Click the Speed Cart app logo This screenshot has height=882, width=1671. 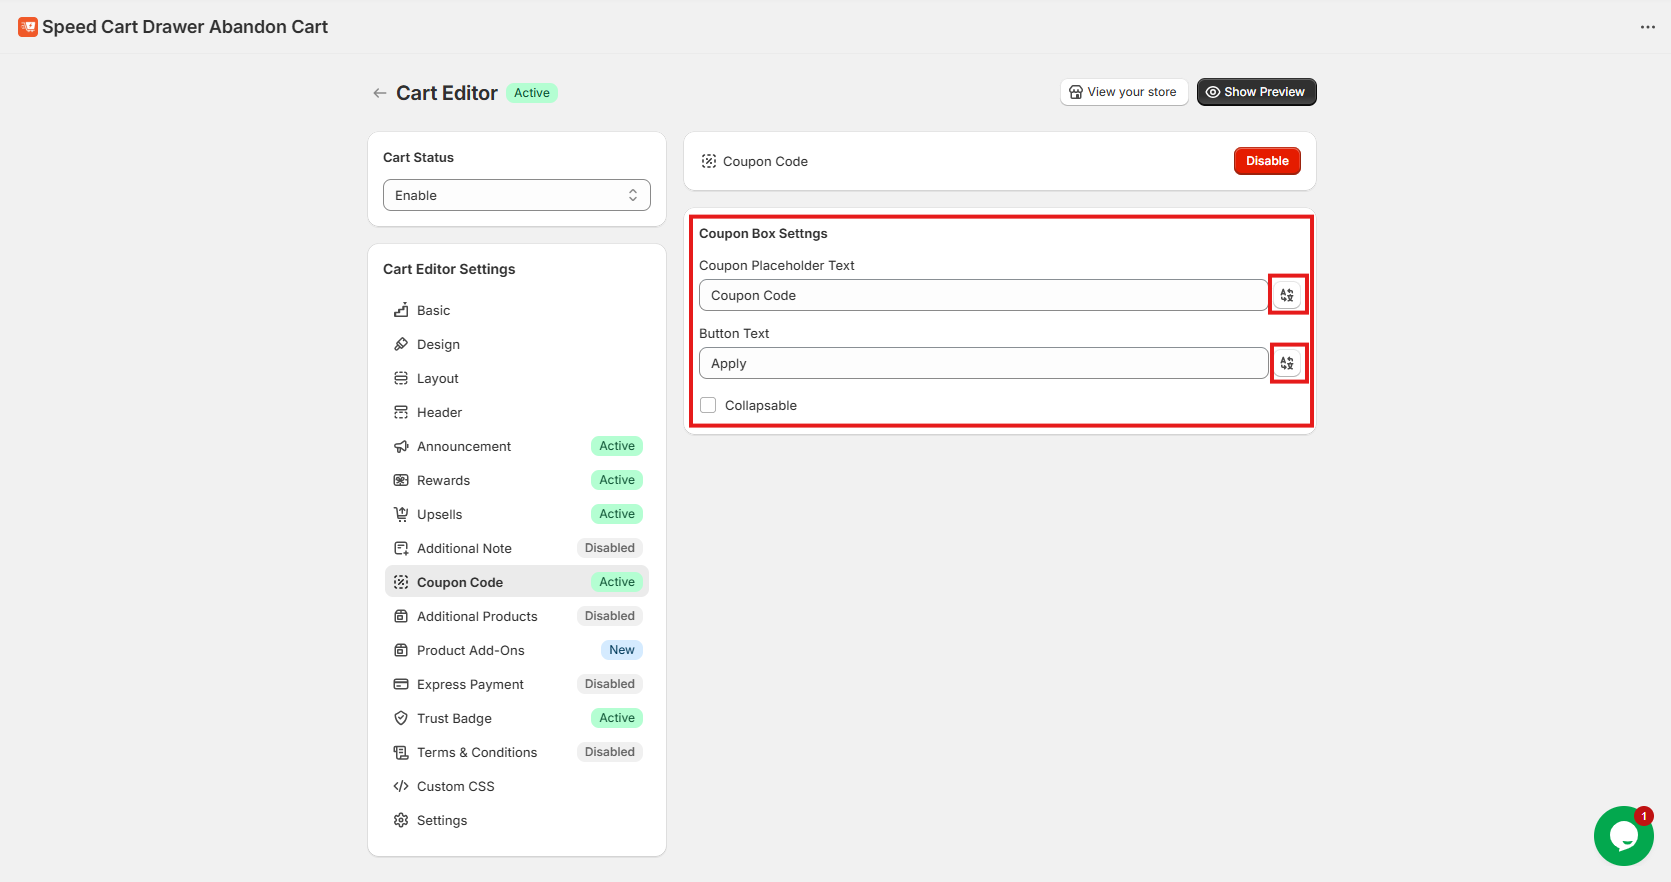(28, 27)
